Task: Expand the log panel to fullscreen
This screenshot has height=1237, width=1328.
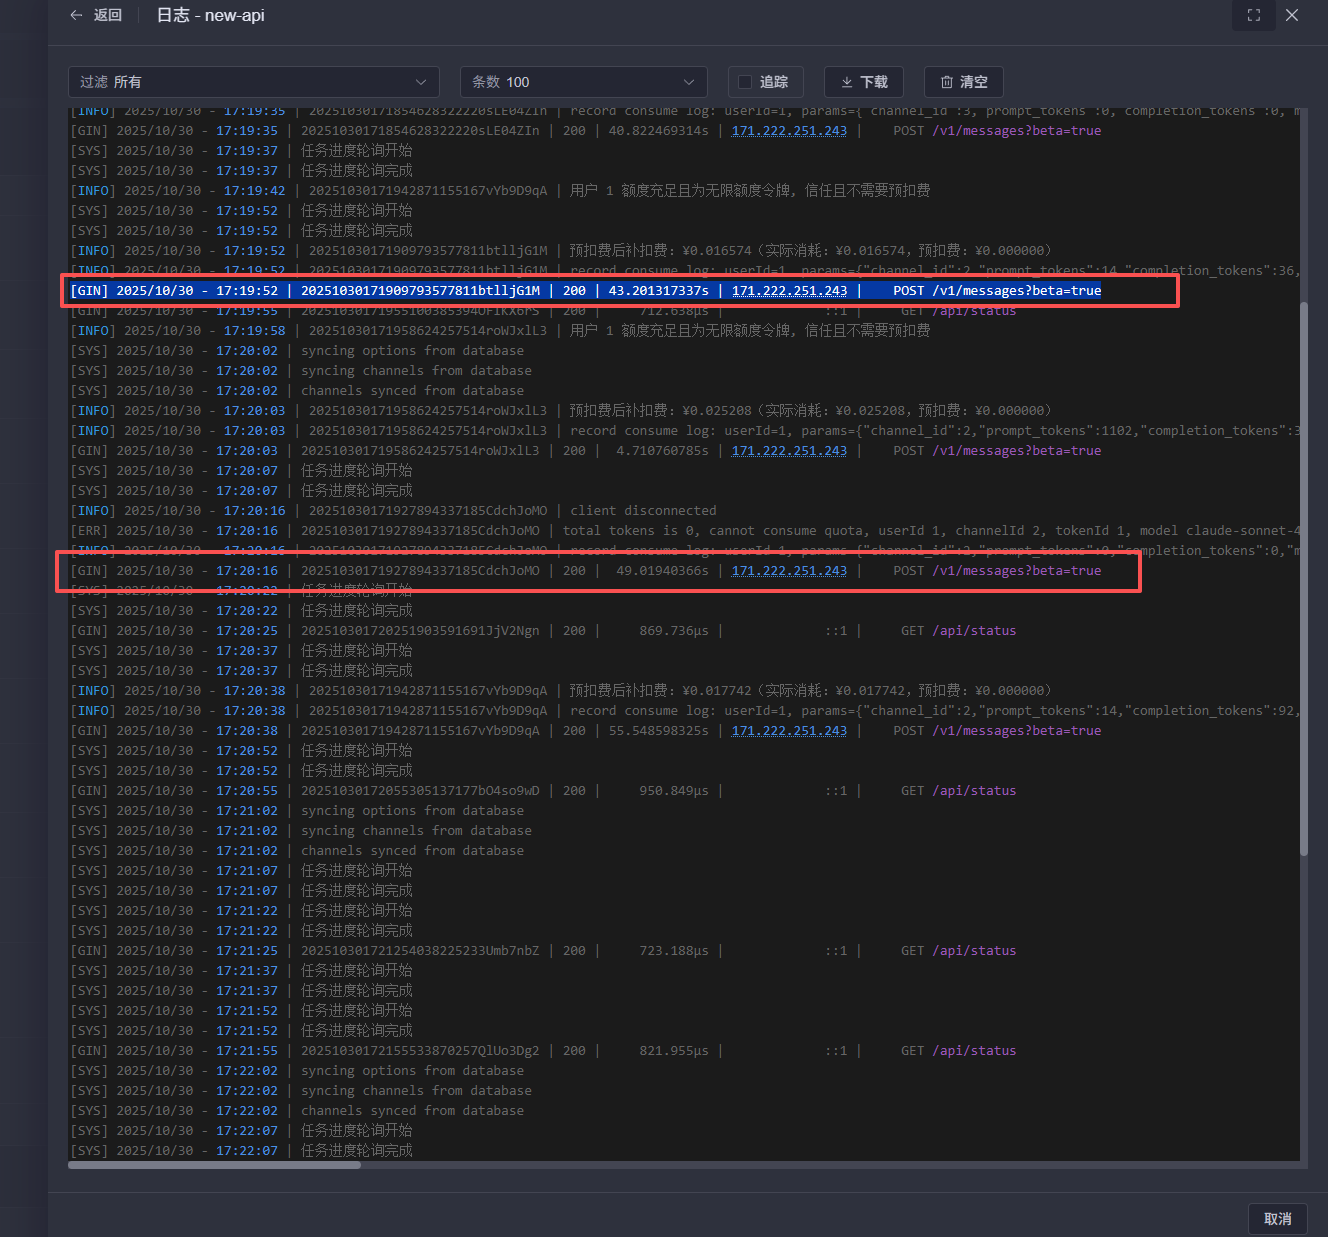Action: pyautogui.click(x=1253, y=15)
